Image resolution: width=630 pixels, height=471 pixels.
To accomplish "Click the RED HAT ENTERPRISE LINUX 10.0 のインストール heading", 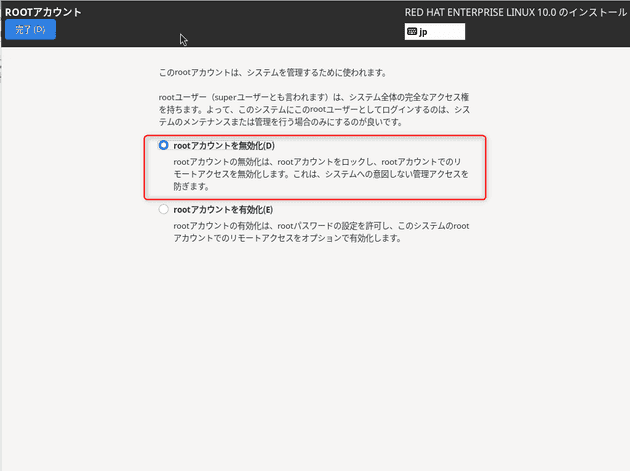I will pos(515,12).
